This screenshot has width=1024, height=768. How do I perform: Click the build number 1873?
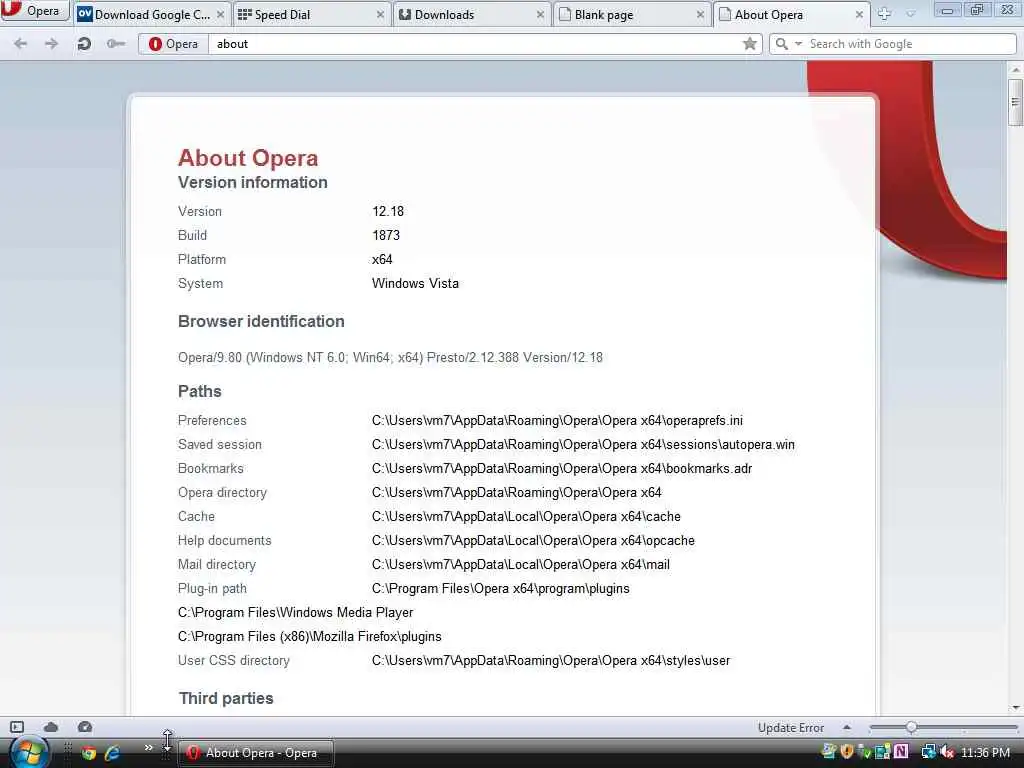click(x=386, y=235)
